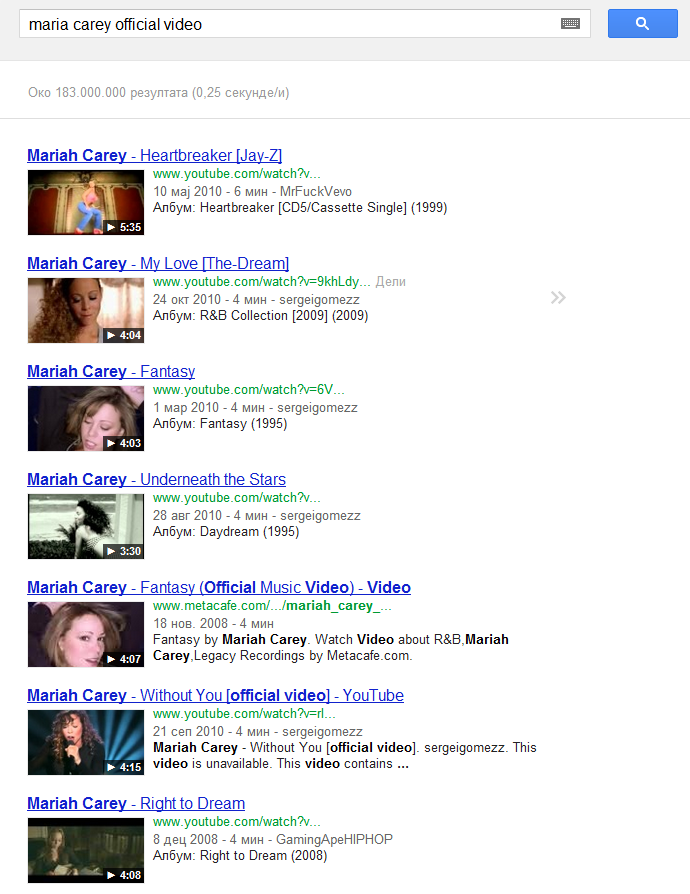The width and height of the screenshot is (690, 894).
Task: Click the www.metacafe.com/.../mariah_carey_... URL
Action: coord(273,606)
